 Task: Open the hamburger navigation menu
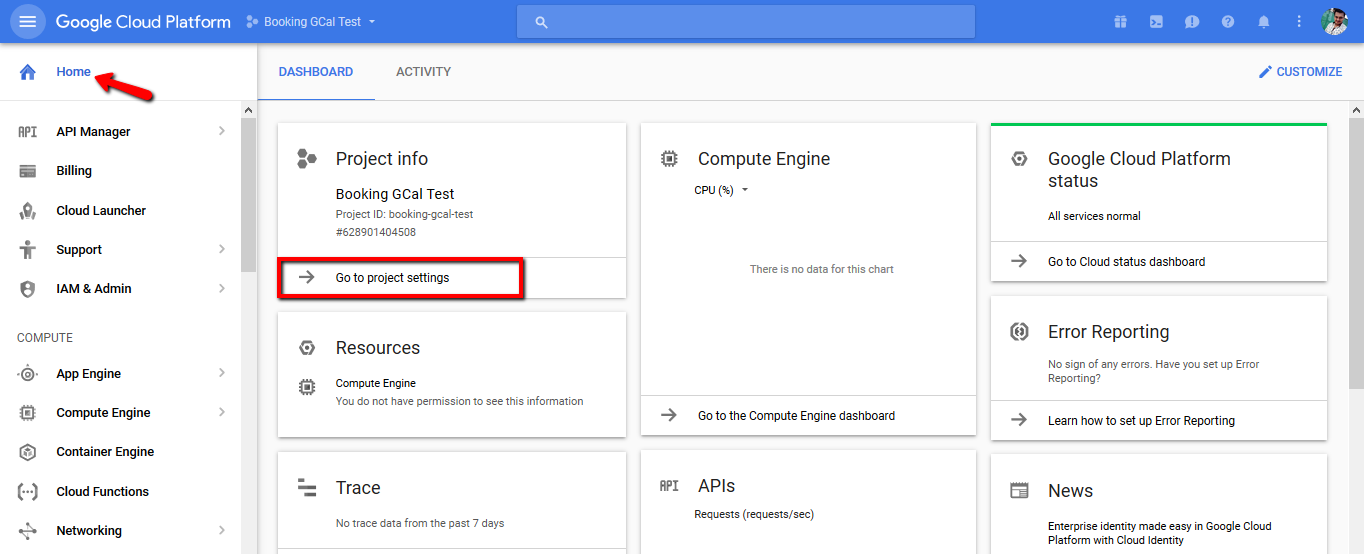tap(27, 21)
